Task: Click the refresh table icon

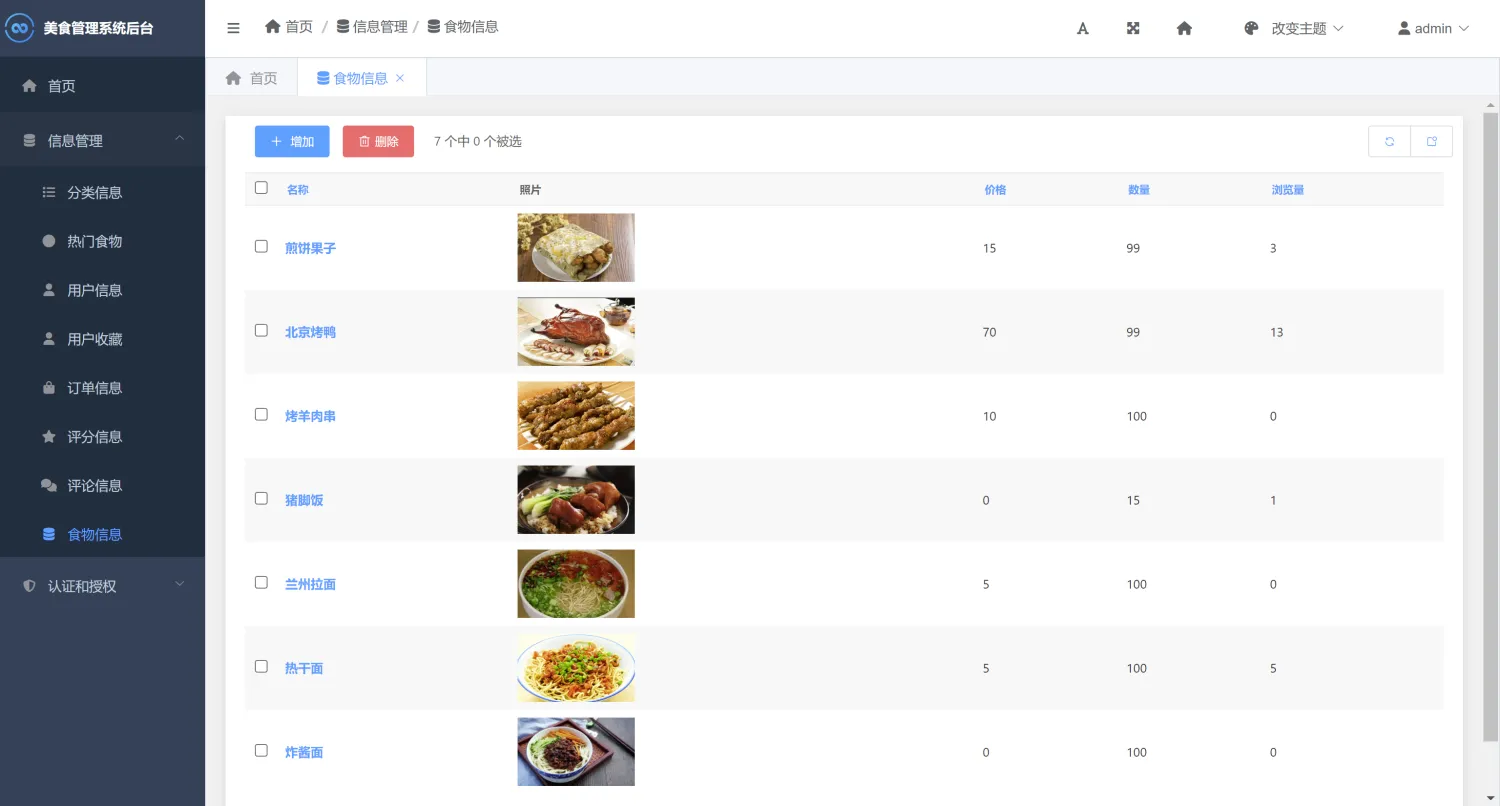Action: [x=1389, y=142]
